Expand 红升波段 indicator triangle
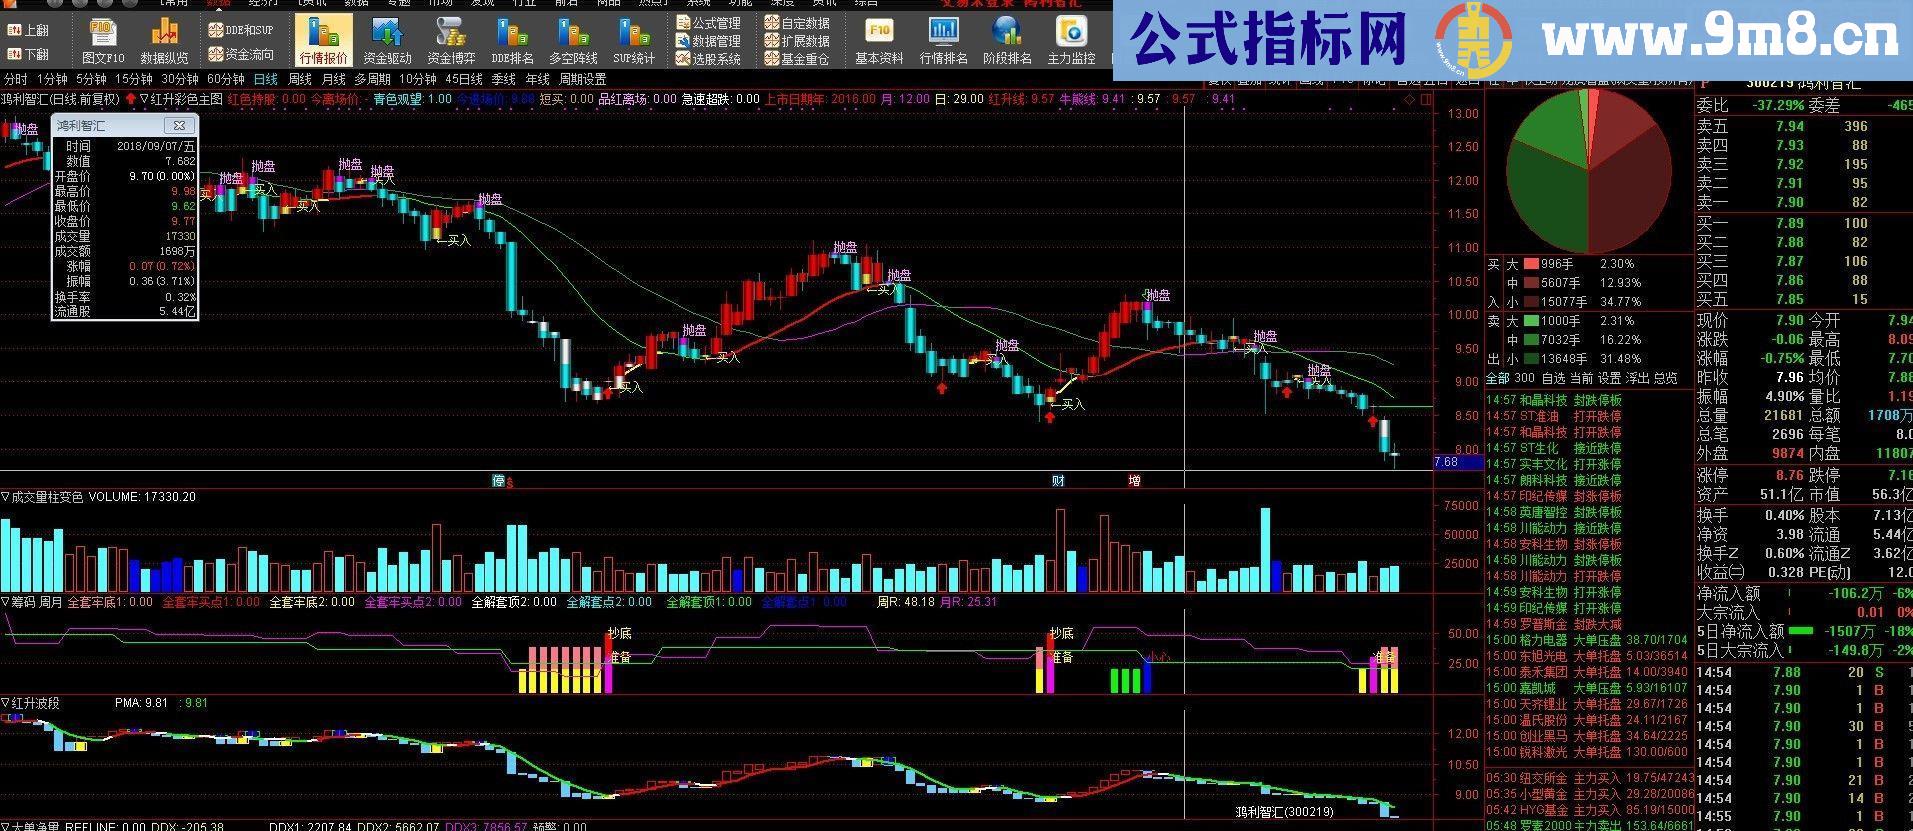 pyautogui.click(x=5, y=703)
